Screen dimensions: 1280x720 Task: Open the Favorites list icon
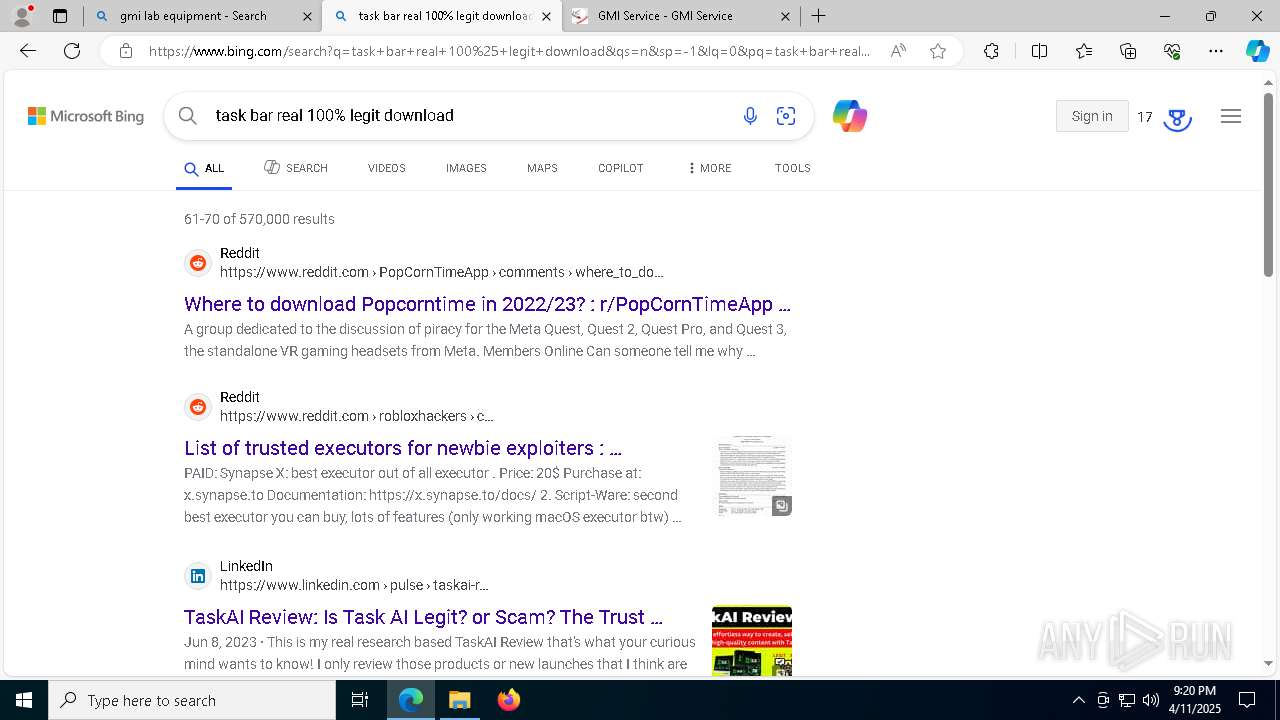coord(1084,51)
